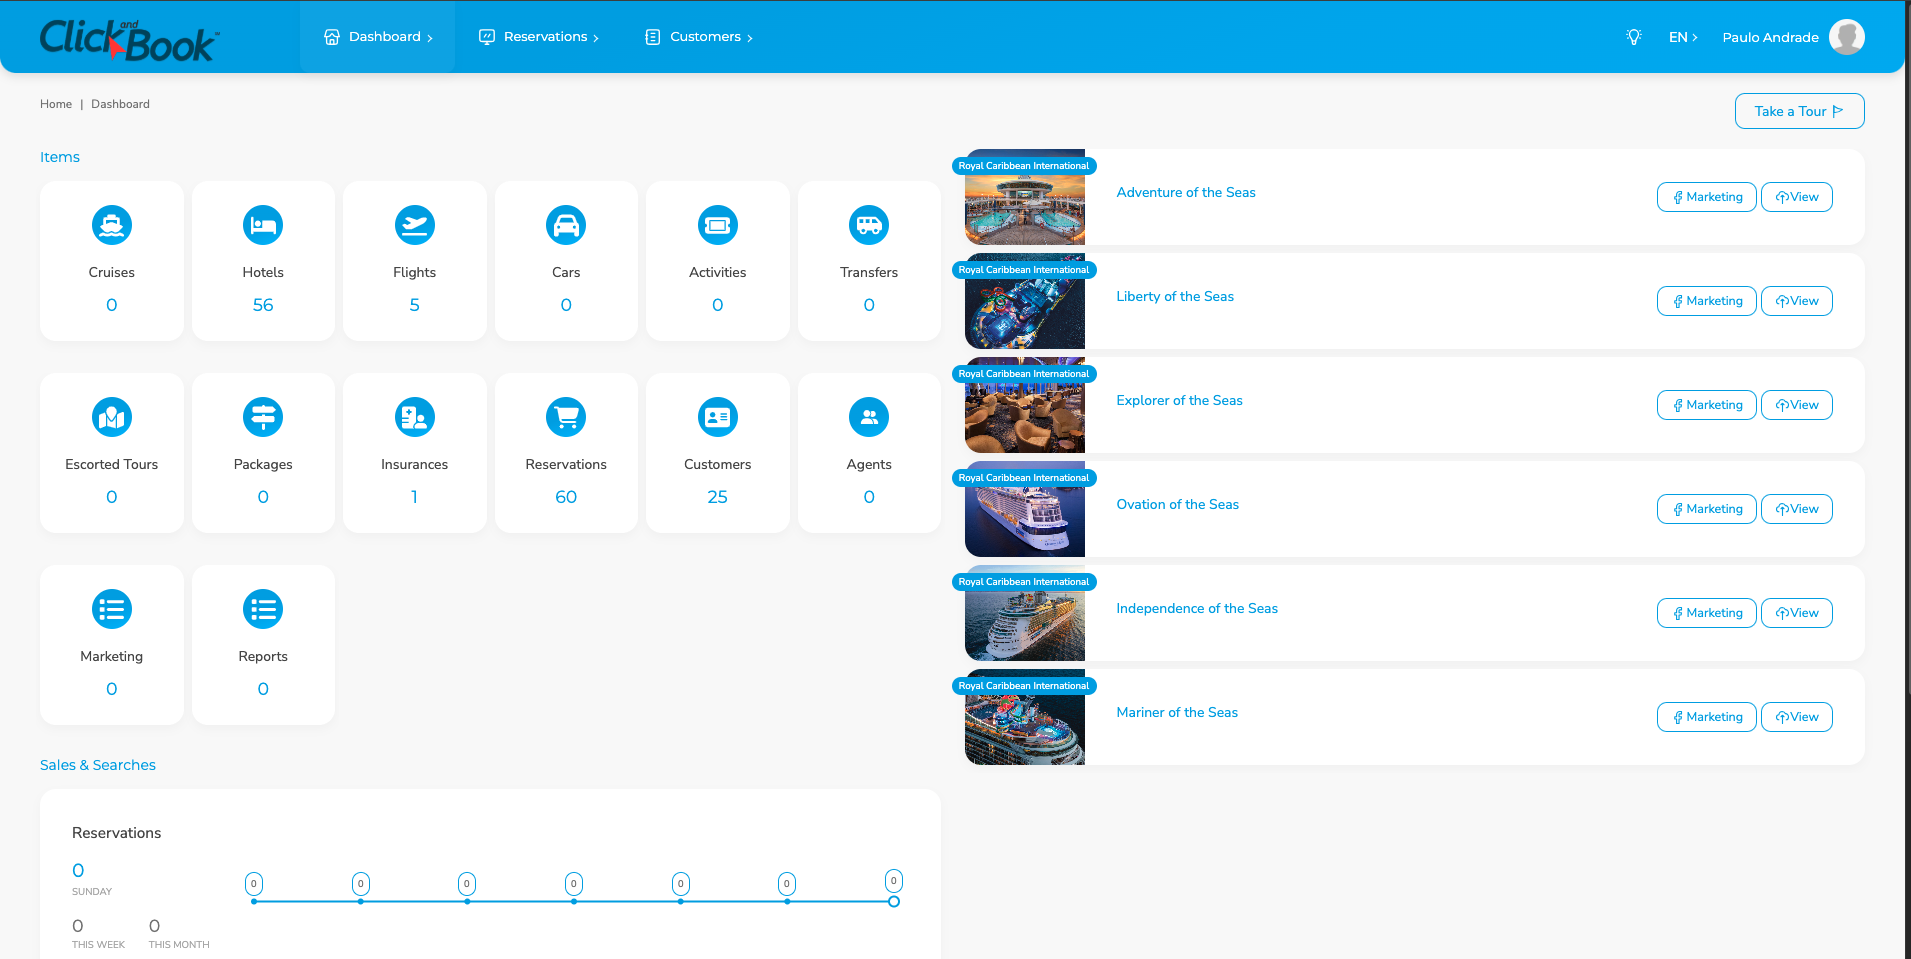Click the Reports list icon
Screen dimensions: 1911x959
(x=263, y=609)
